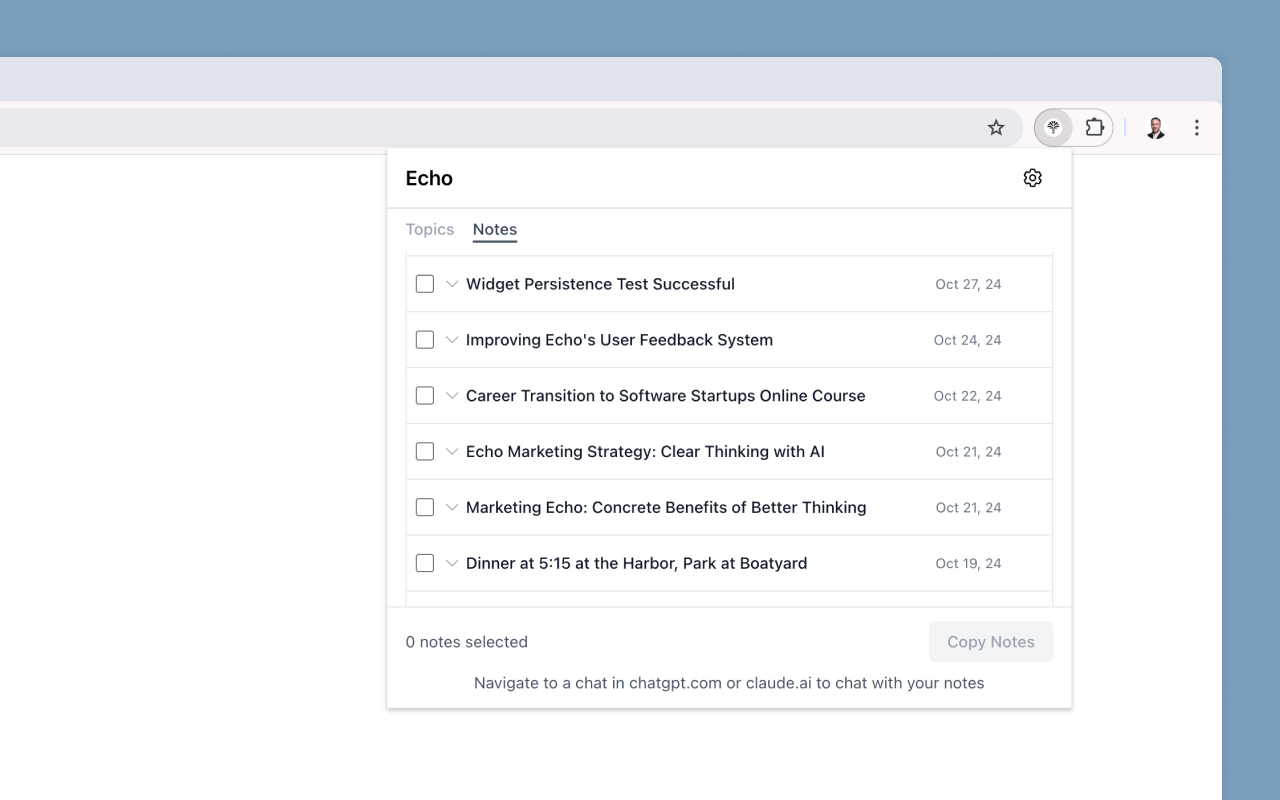The width and height of the screenshot is (1280, 800).
Task: Click the 0 notes selected label
Action: point(467,642)
